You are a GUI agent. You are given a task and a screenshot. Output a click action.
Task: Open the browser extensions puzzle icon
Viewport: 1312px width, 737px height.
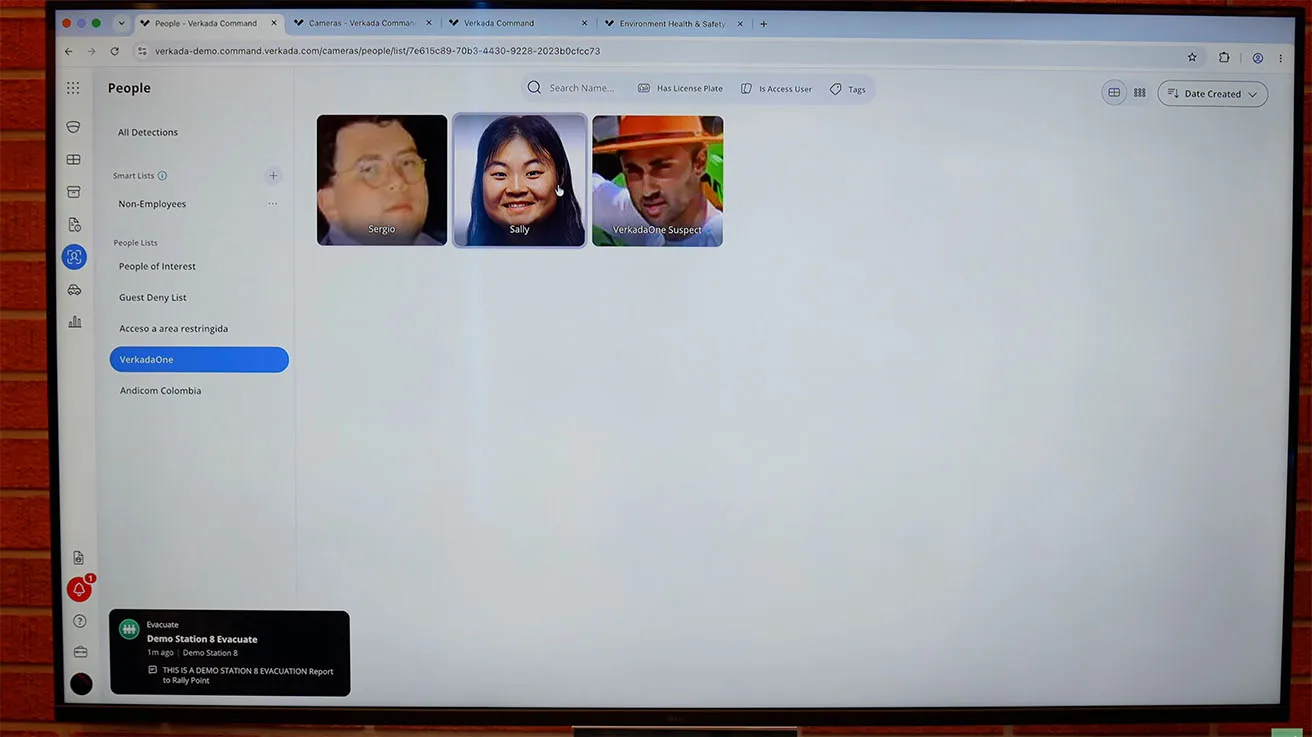tap(1224, 58)
